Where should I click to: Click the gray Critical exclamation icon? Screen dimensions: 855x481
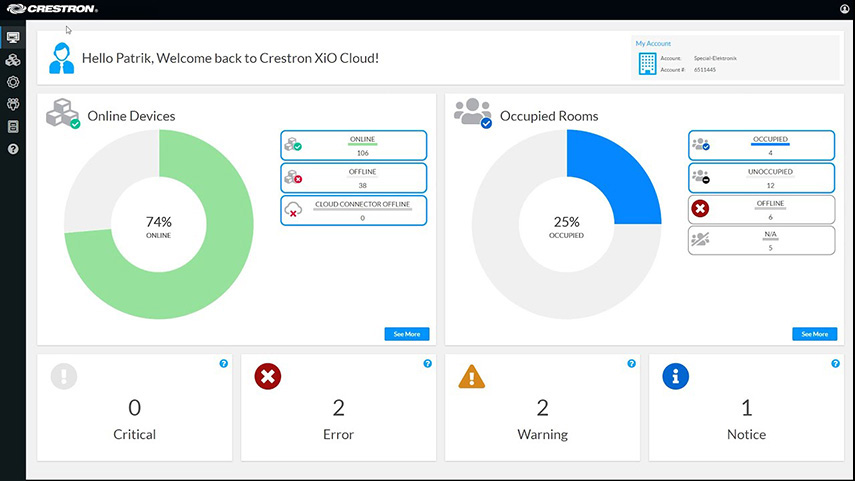pos(64,376)
